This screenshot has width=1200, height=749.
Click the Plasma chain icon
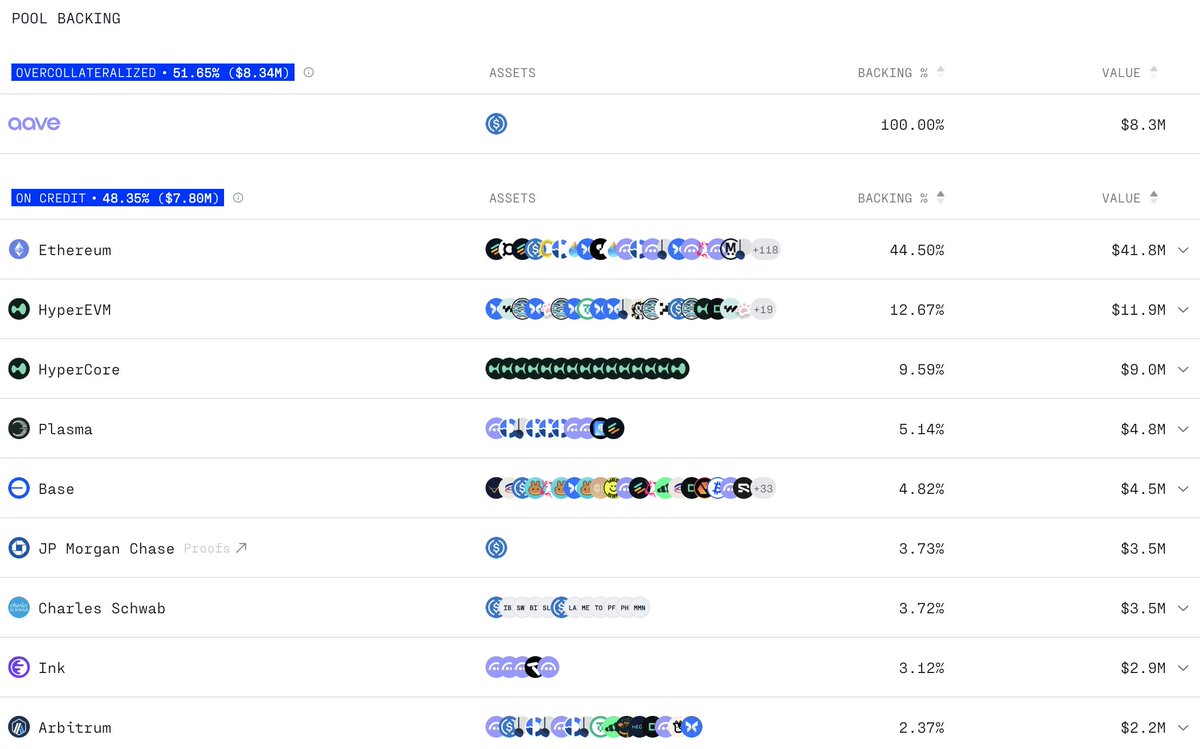pos(19,429)
